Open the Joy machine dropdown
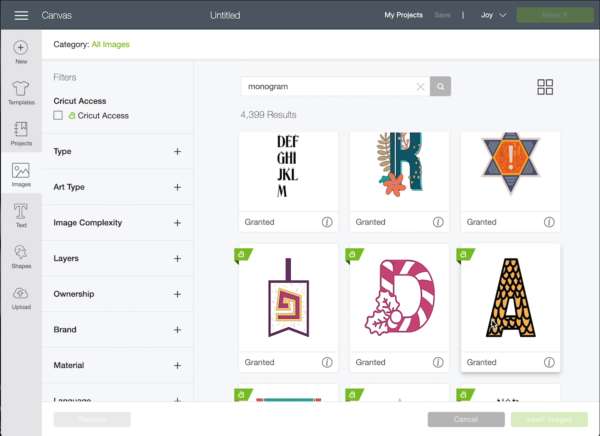Screen dimensions: 600x436 [x=494, y=15]
